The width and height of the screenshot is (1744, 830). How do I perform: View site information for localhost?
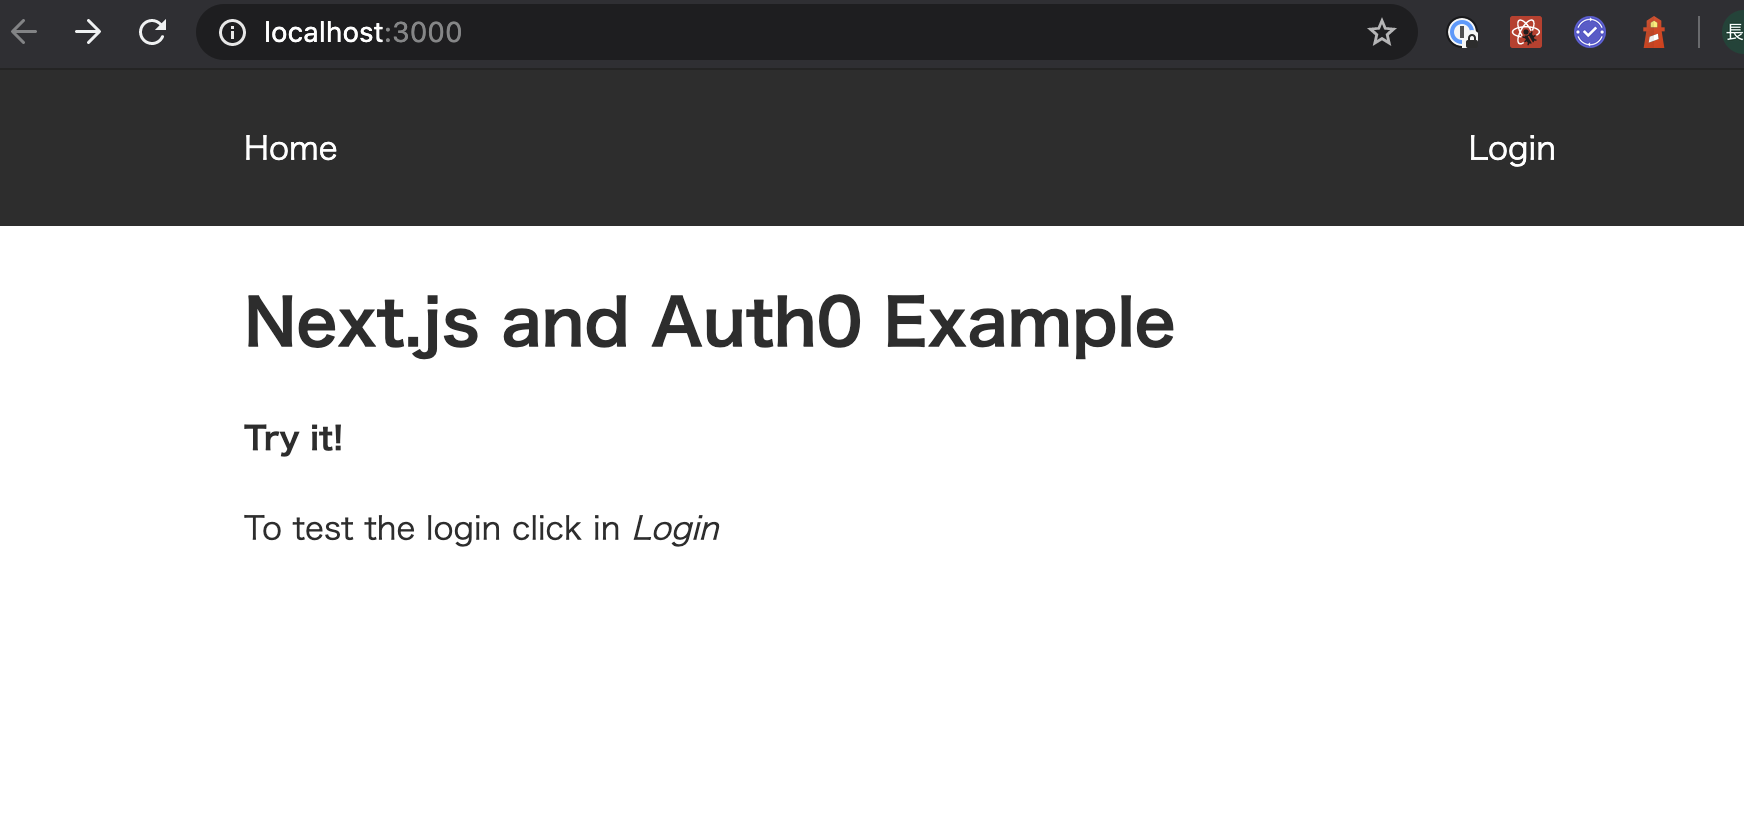232,33
